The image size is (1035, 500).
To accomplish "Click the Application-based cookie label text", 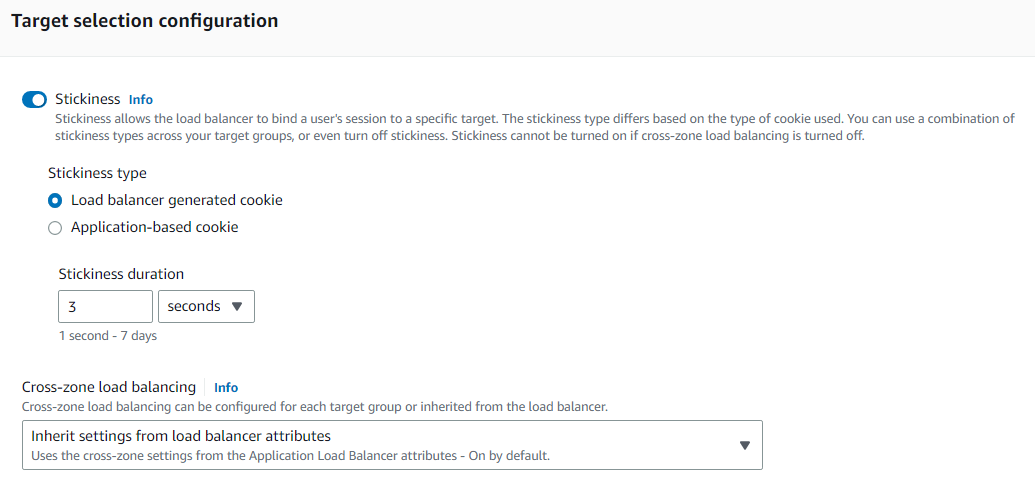I will (154, 227).
